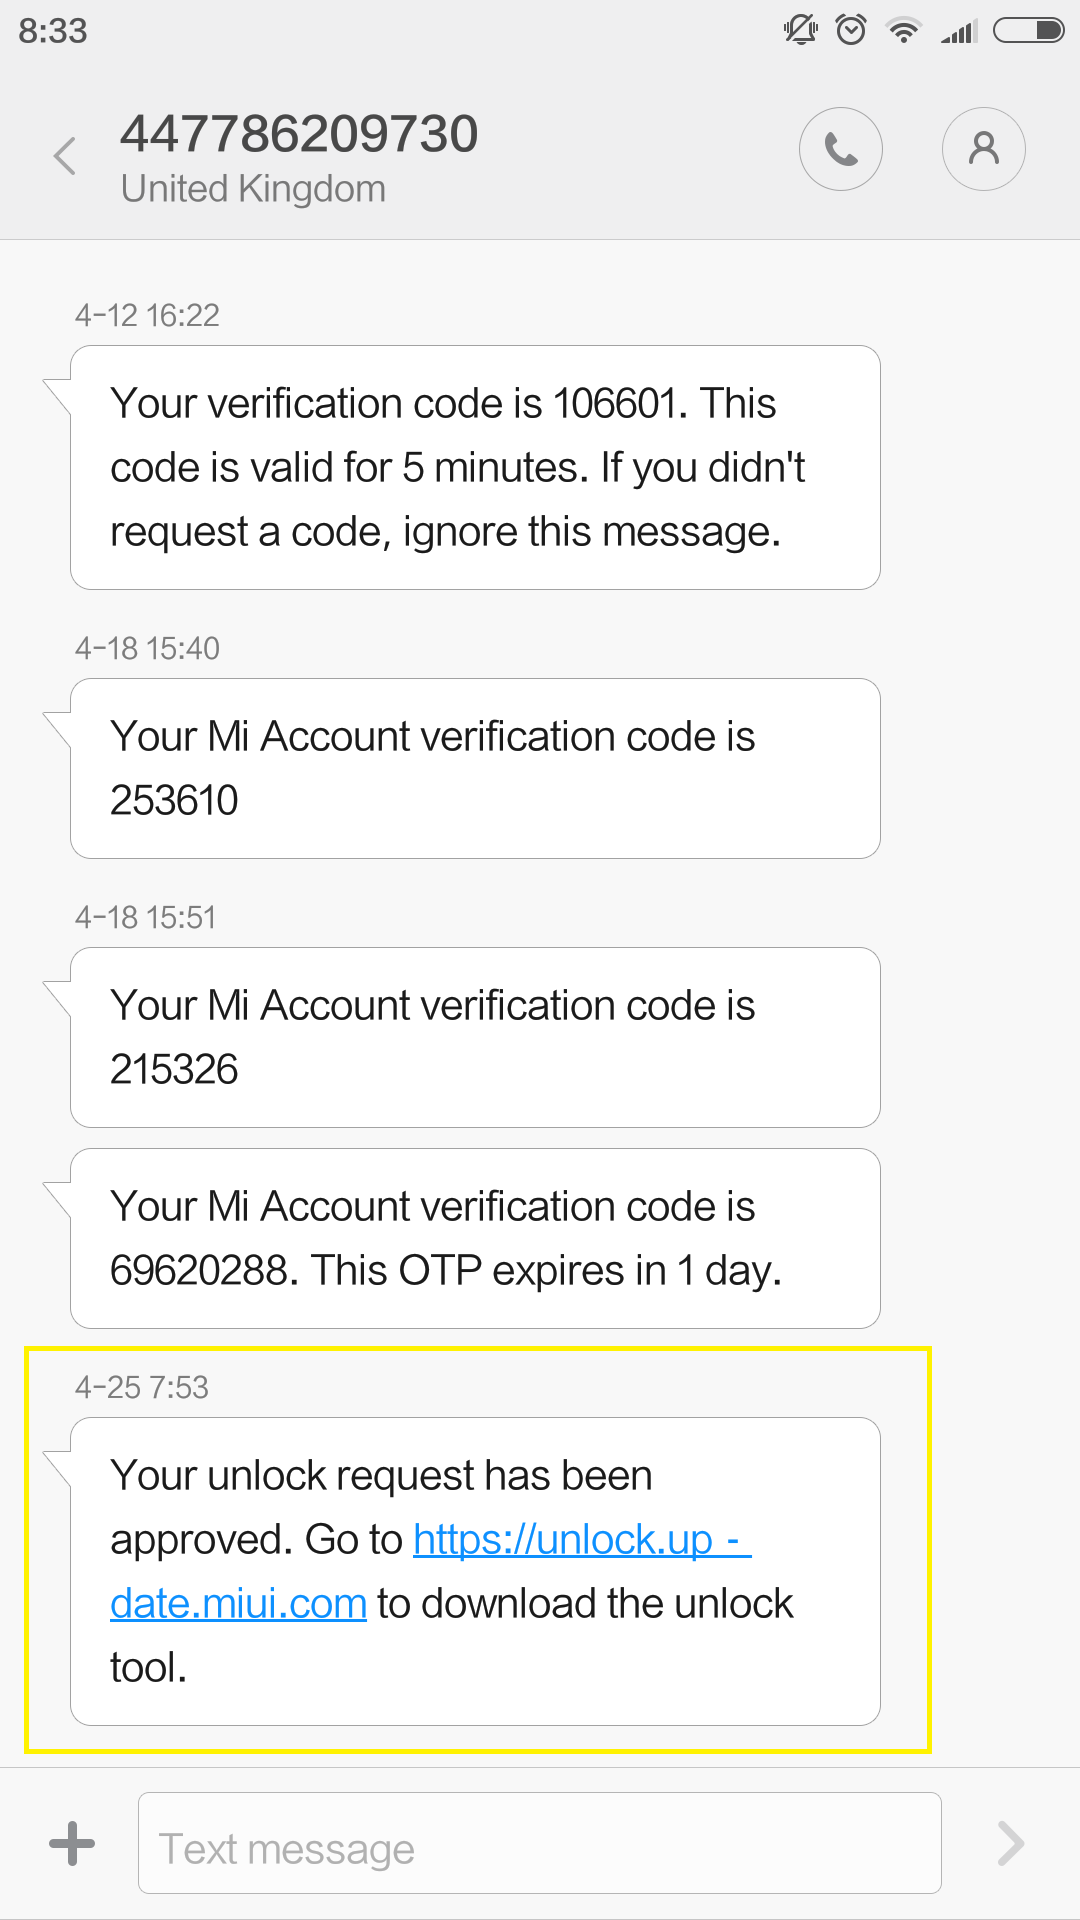Tap the 447786209730 sender number title
The image size is (1080, 1920).
tap(299, 134)
